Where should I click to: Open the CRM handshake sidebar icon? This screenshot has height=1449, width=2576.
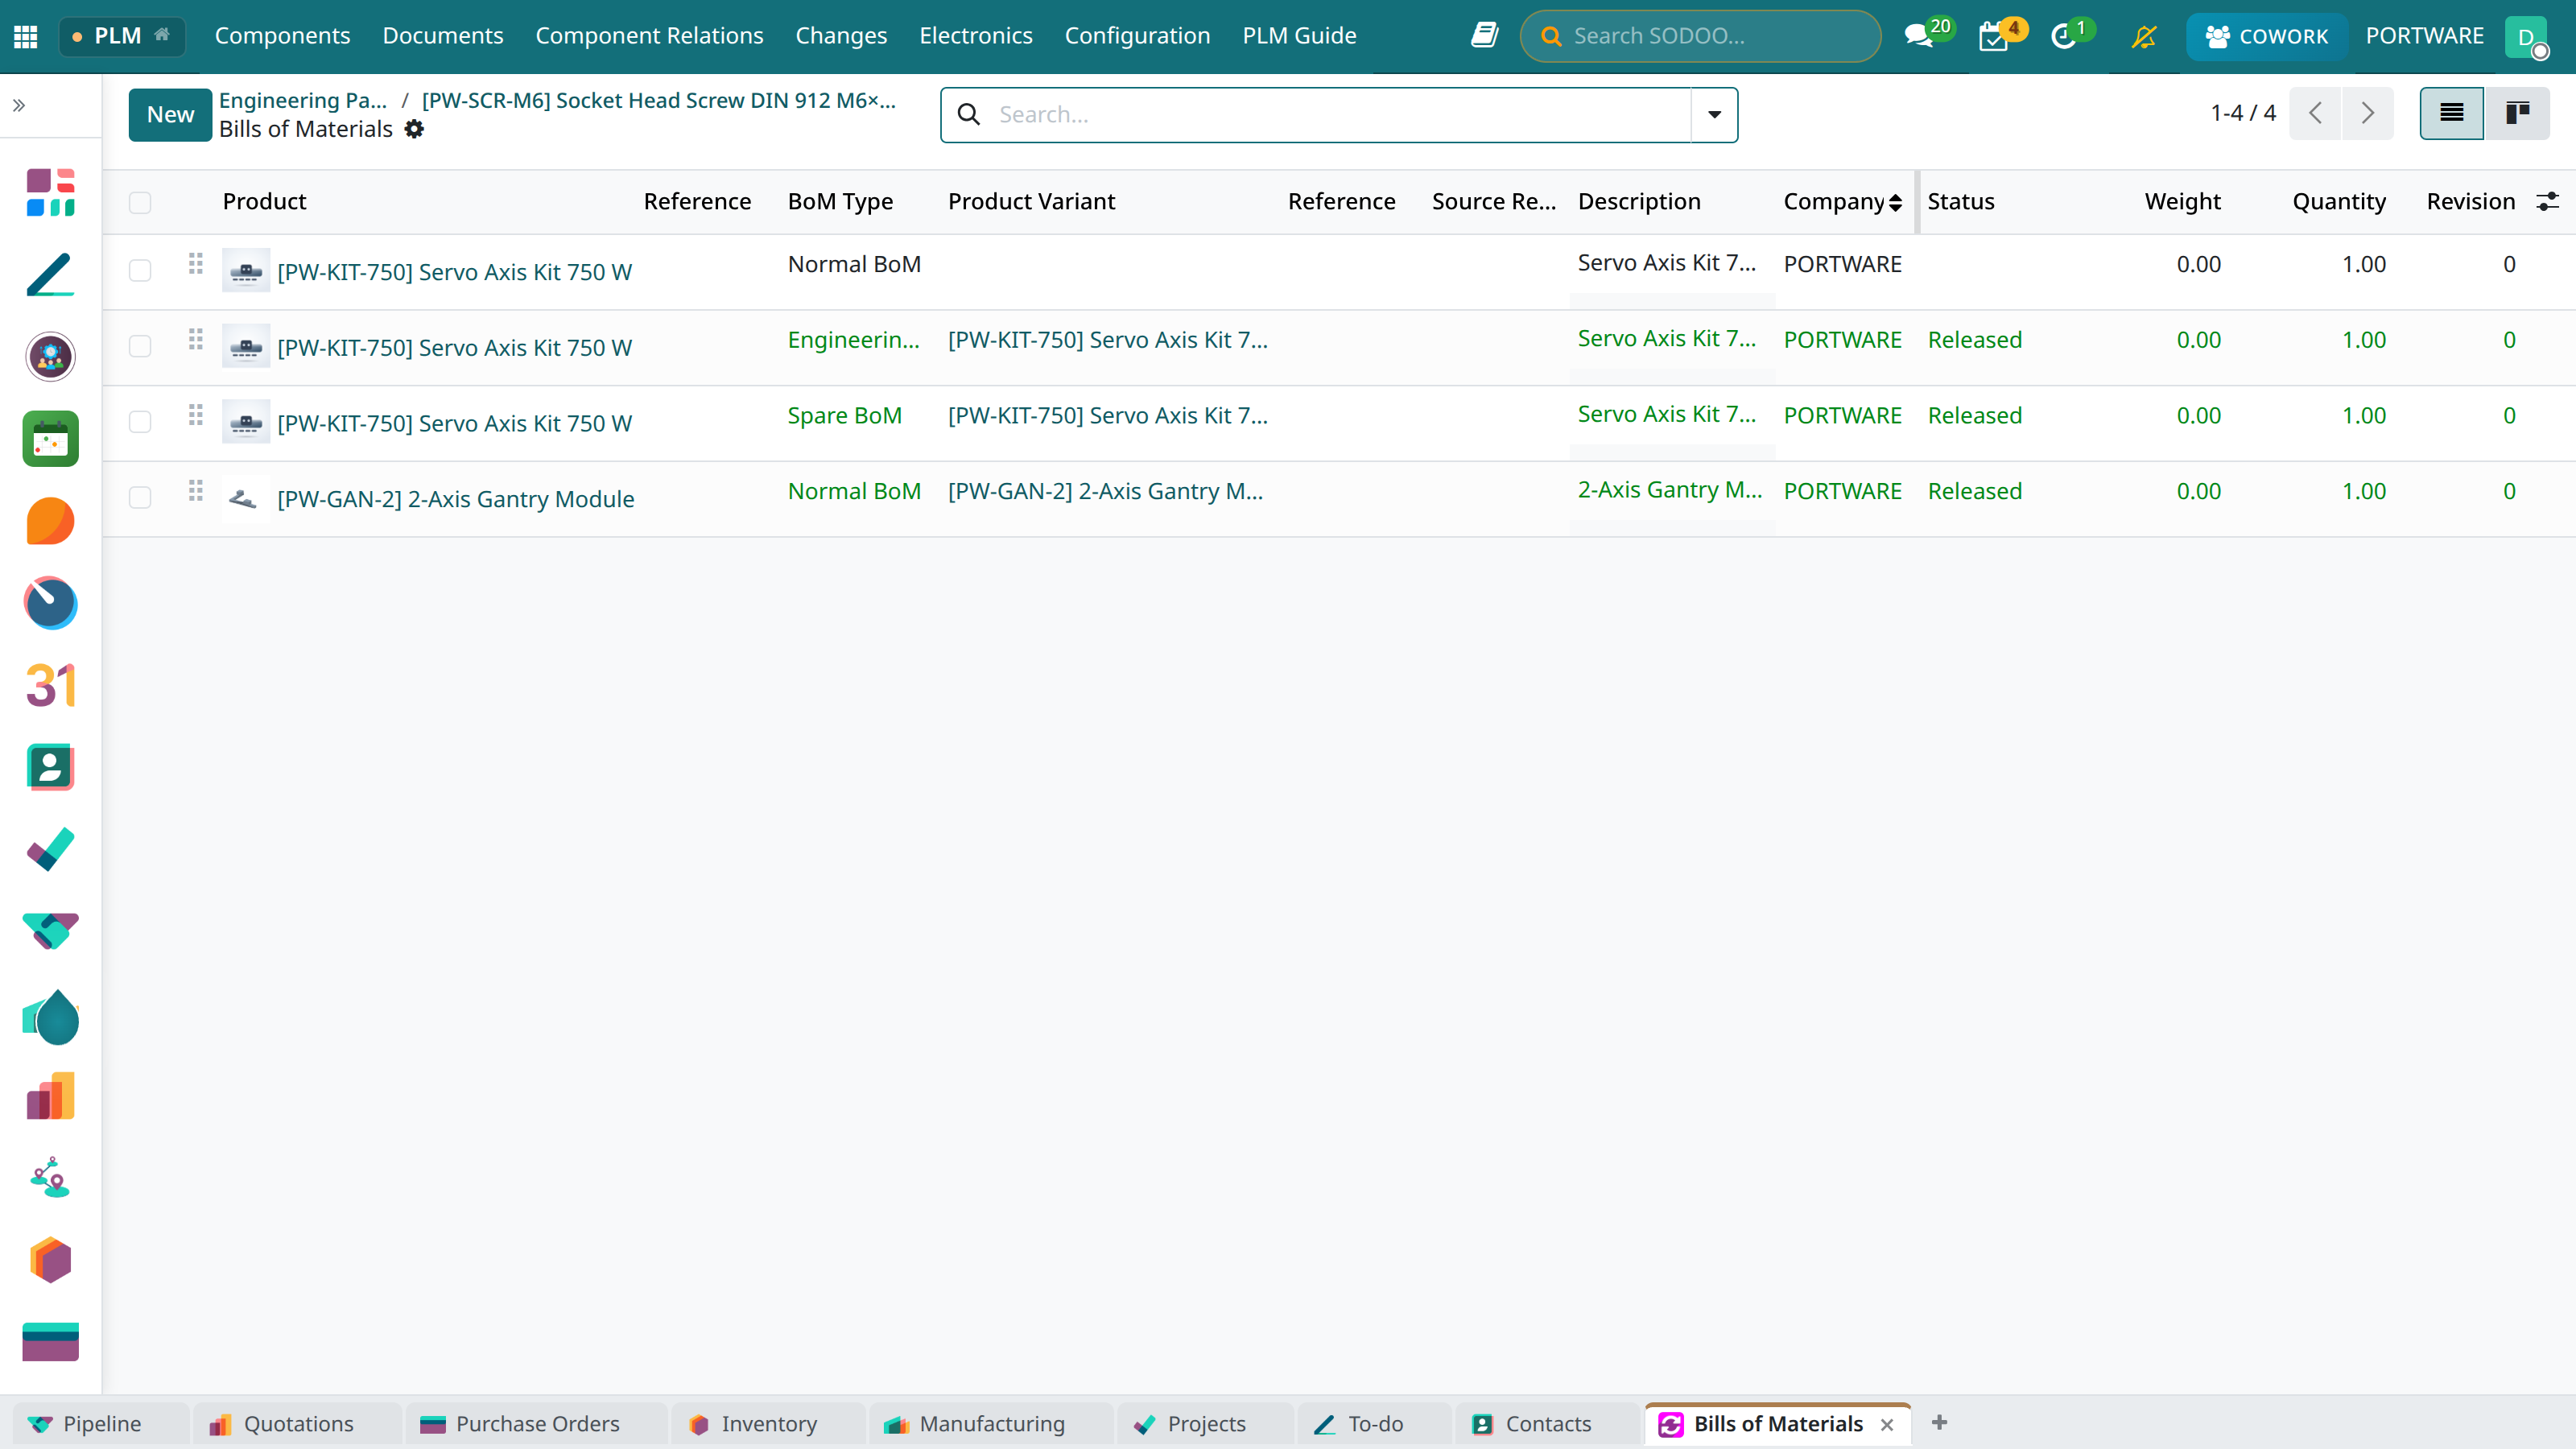click(51, 931)
